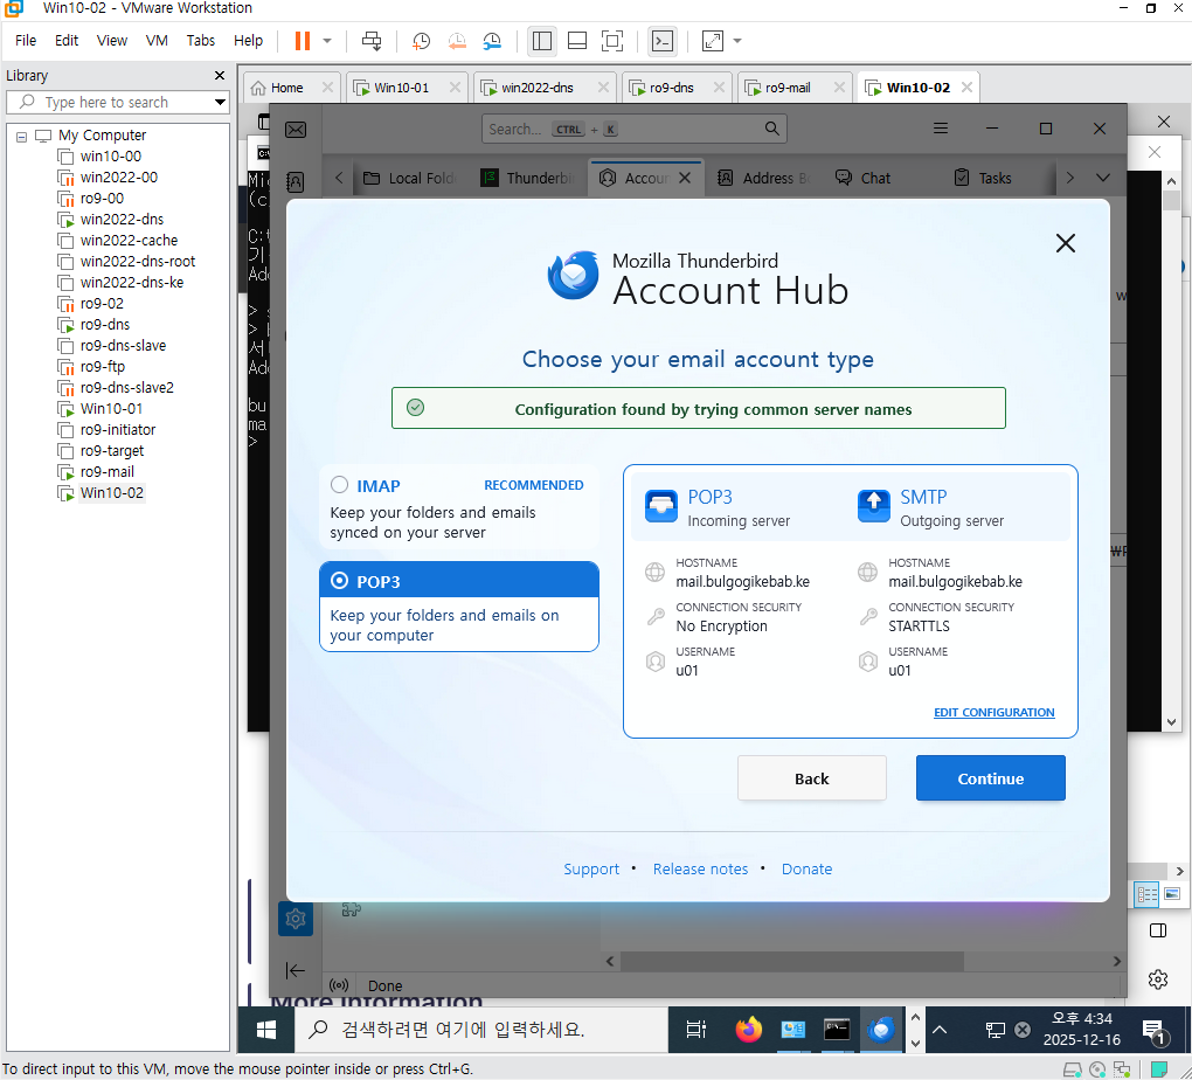Screen dimensions: 1192x1080
Task: Click the Send Ctrl+Alt+Del toolbar icon
Action: click(372, 40)
